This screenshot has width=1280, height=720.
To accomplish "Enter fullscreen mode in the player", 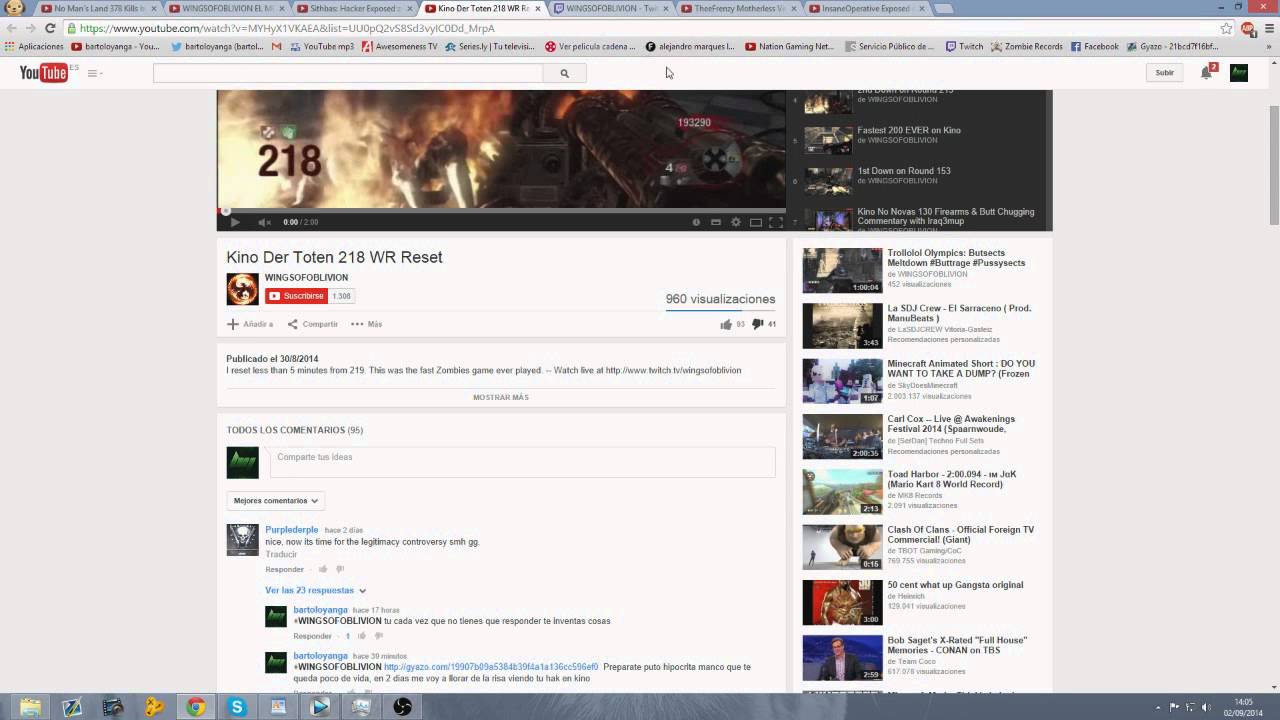I will [776, 222].
